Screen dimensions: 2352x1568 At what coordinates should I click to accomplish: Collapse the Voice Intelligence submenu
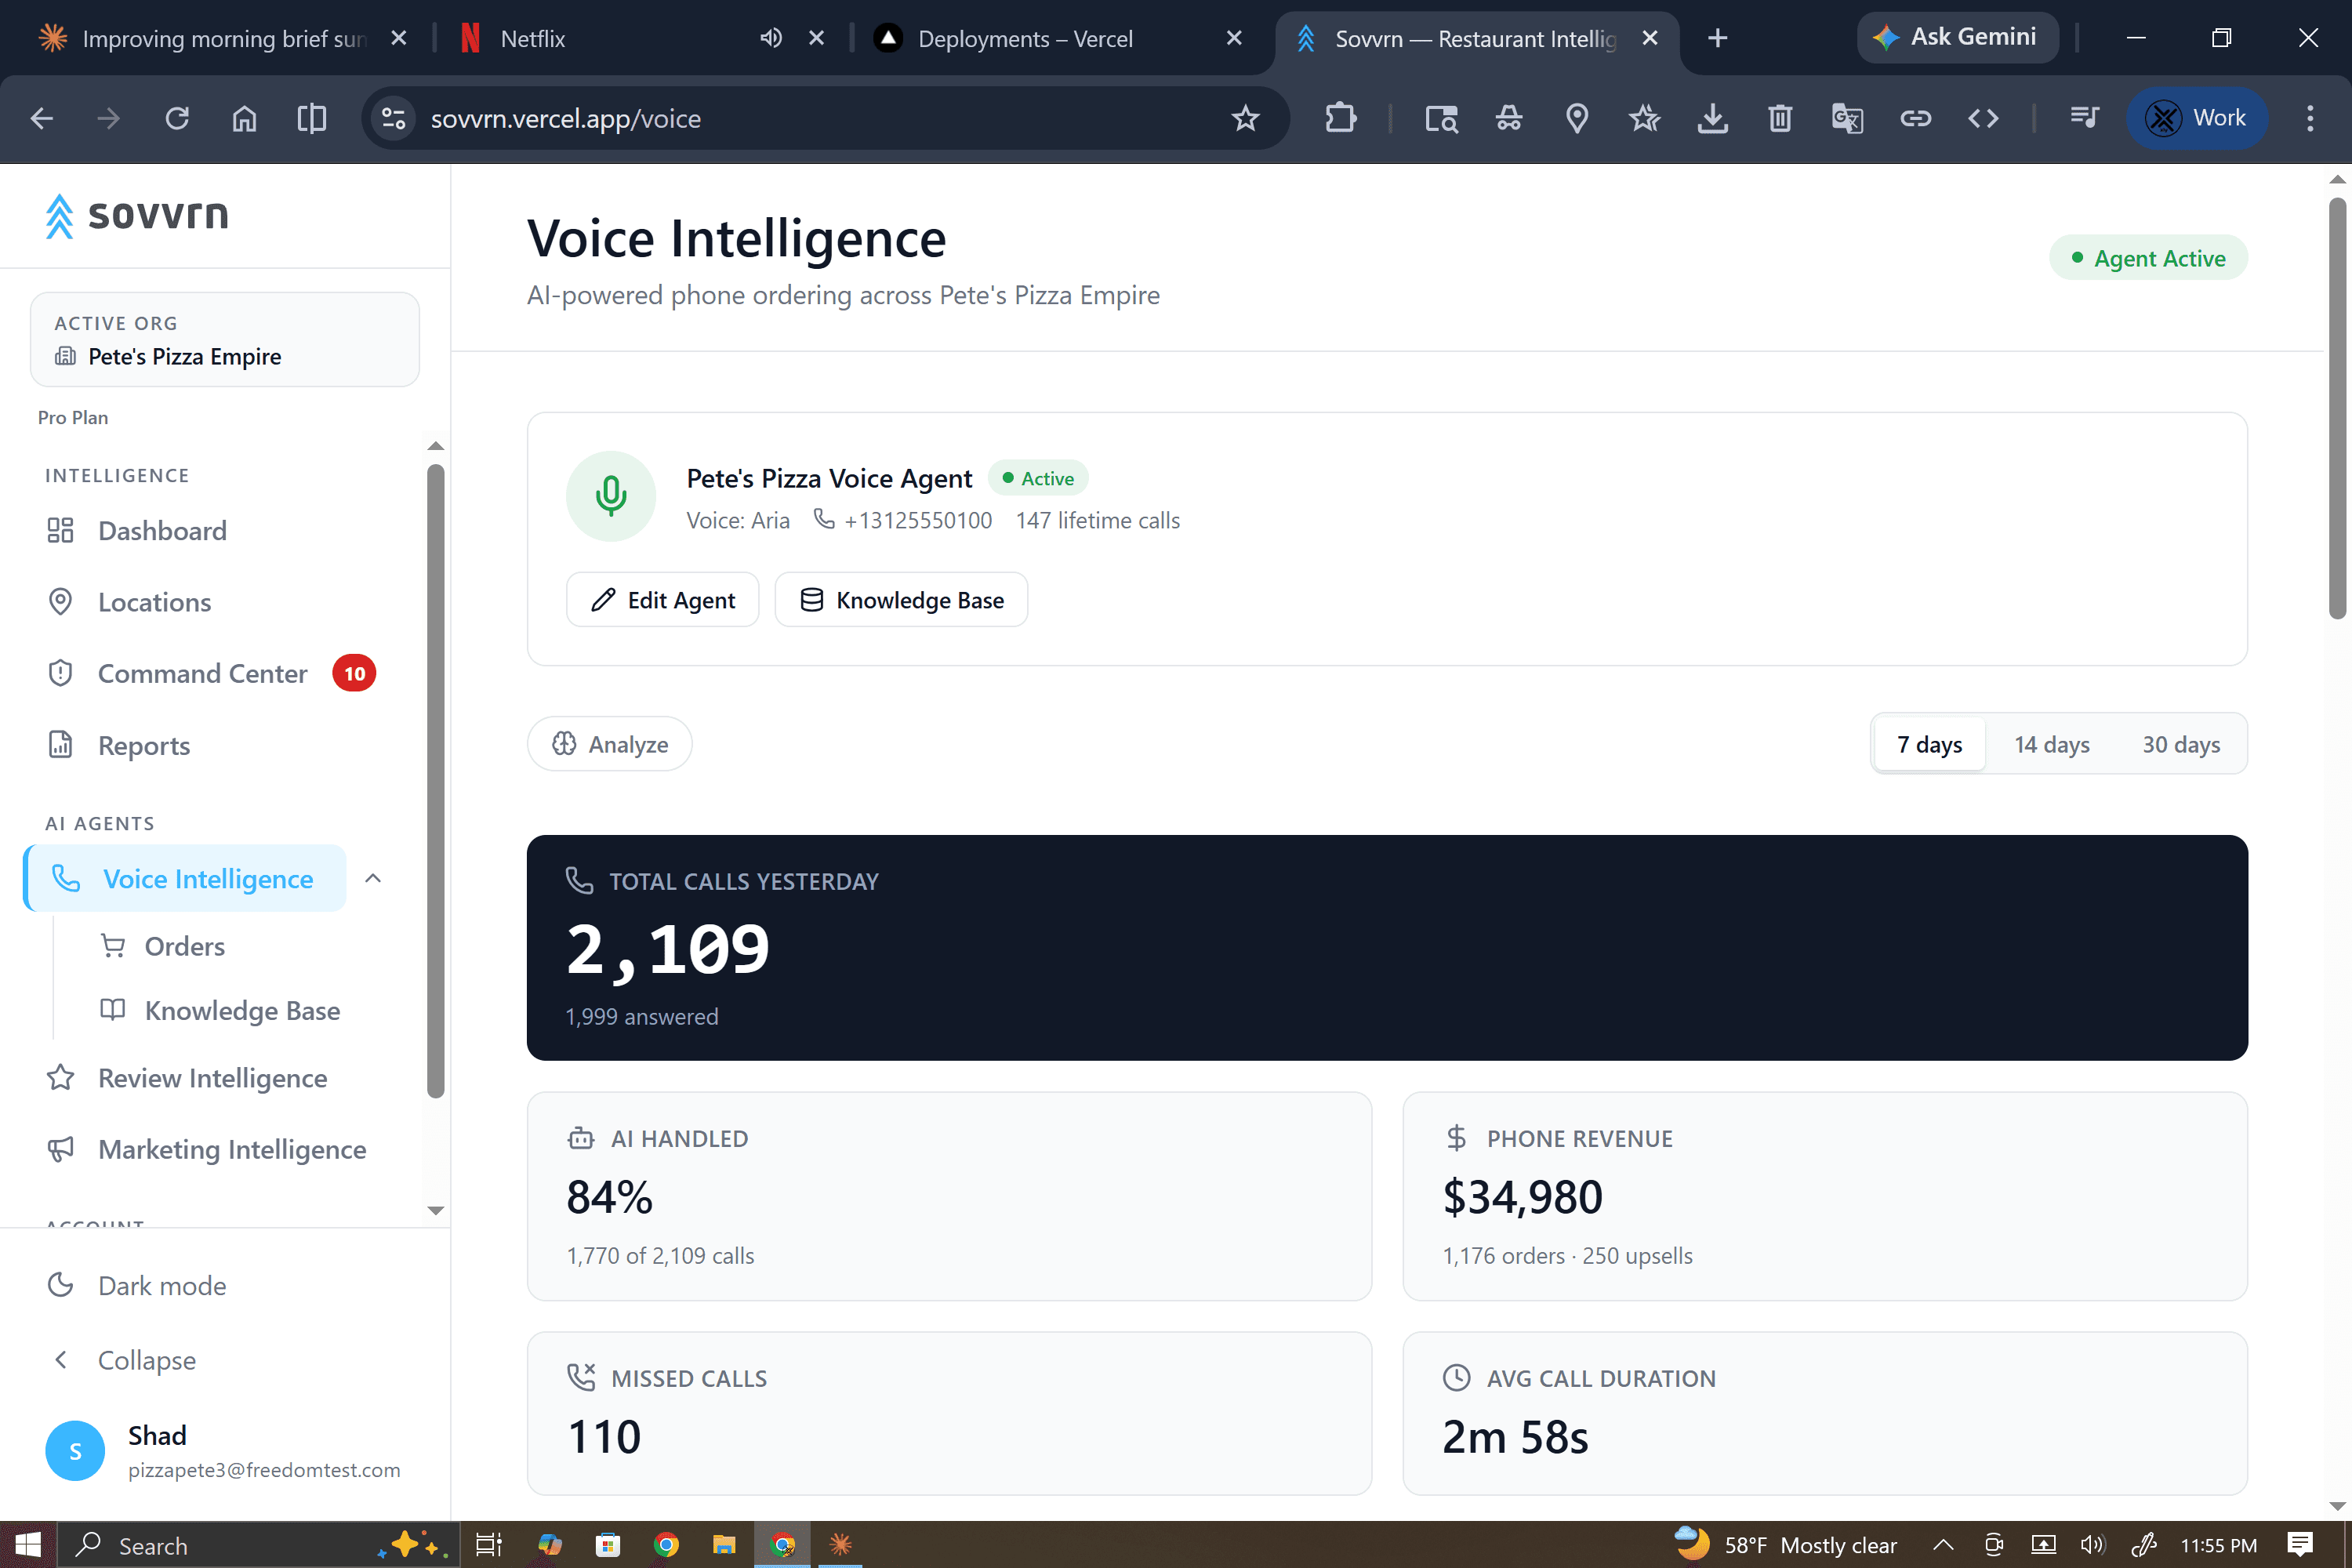coord(372,878)
